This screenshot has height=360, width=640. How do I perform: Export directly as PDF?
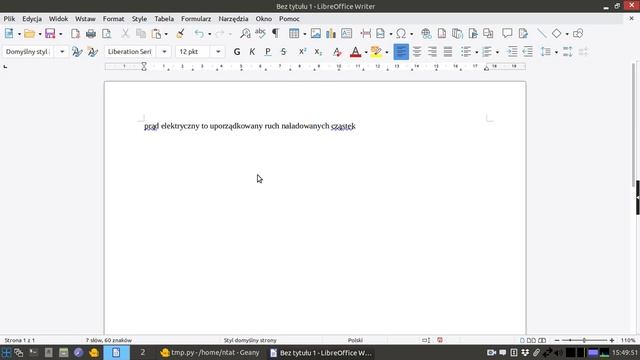click(x=75, y=33)
